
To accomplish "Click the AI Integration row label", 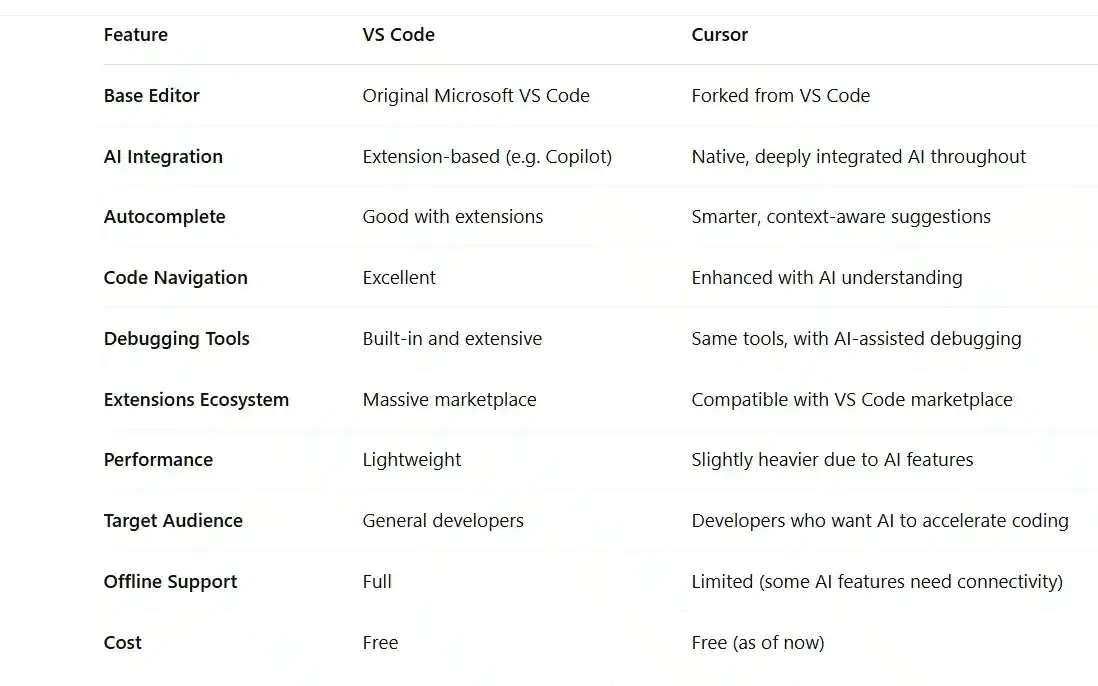I will [x=163, y=157].
